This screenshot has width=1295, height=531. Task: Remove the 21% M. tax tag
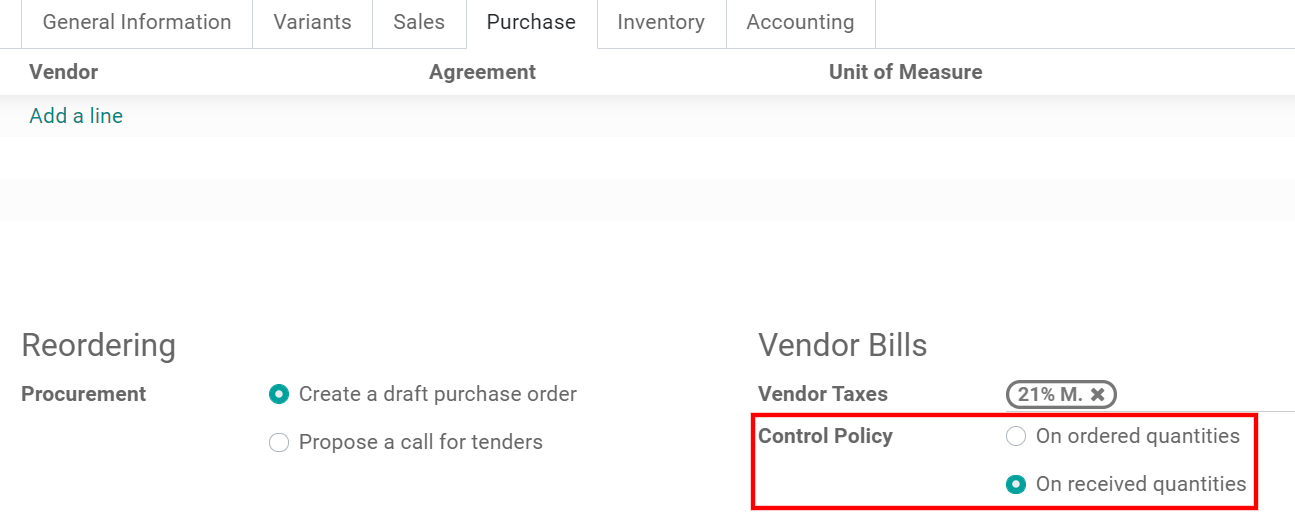click(x=1097, y=395)
